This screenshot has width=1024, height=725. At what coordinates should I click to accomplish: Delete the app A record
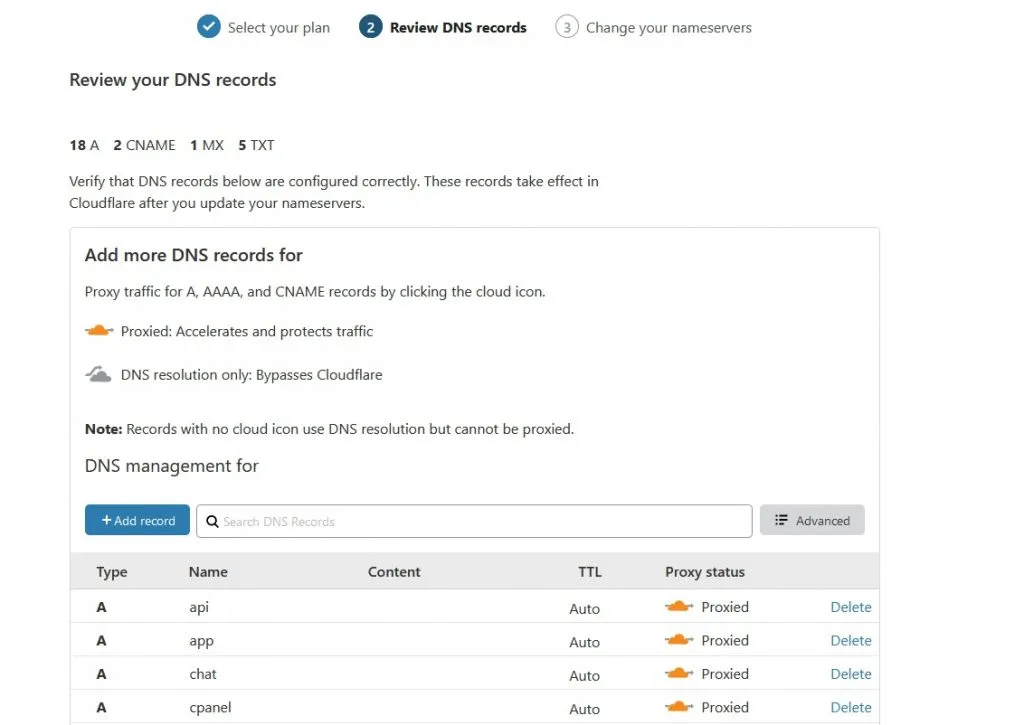(850, 640)
